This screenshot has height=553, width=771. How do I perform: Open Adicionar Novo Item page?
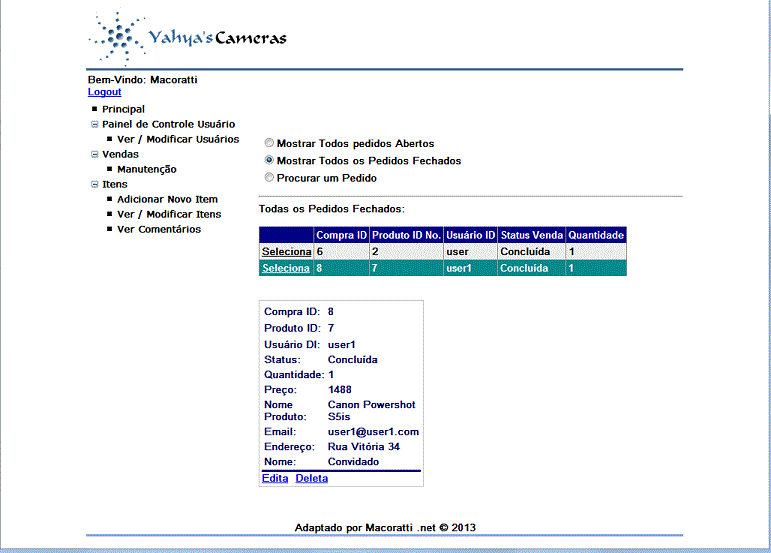point(167,199)
